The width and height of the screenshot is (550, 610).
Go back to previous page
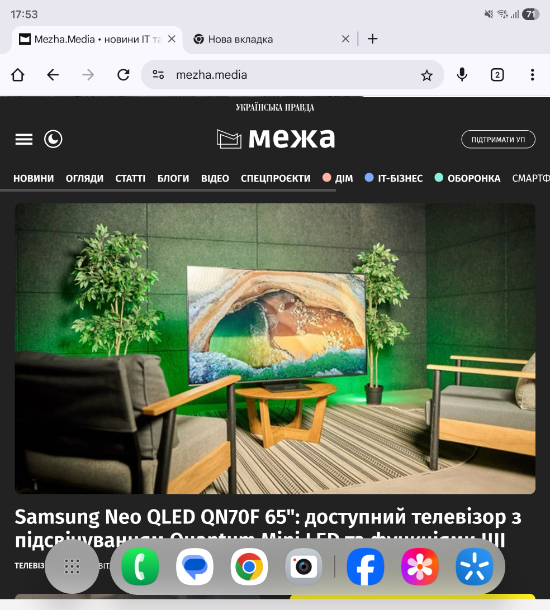tap(53, 75)
